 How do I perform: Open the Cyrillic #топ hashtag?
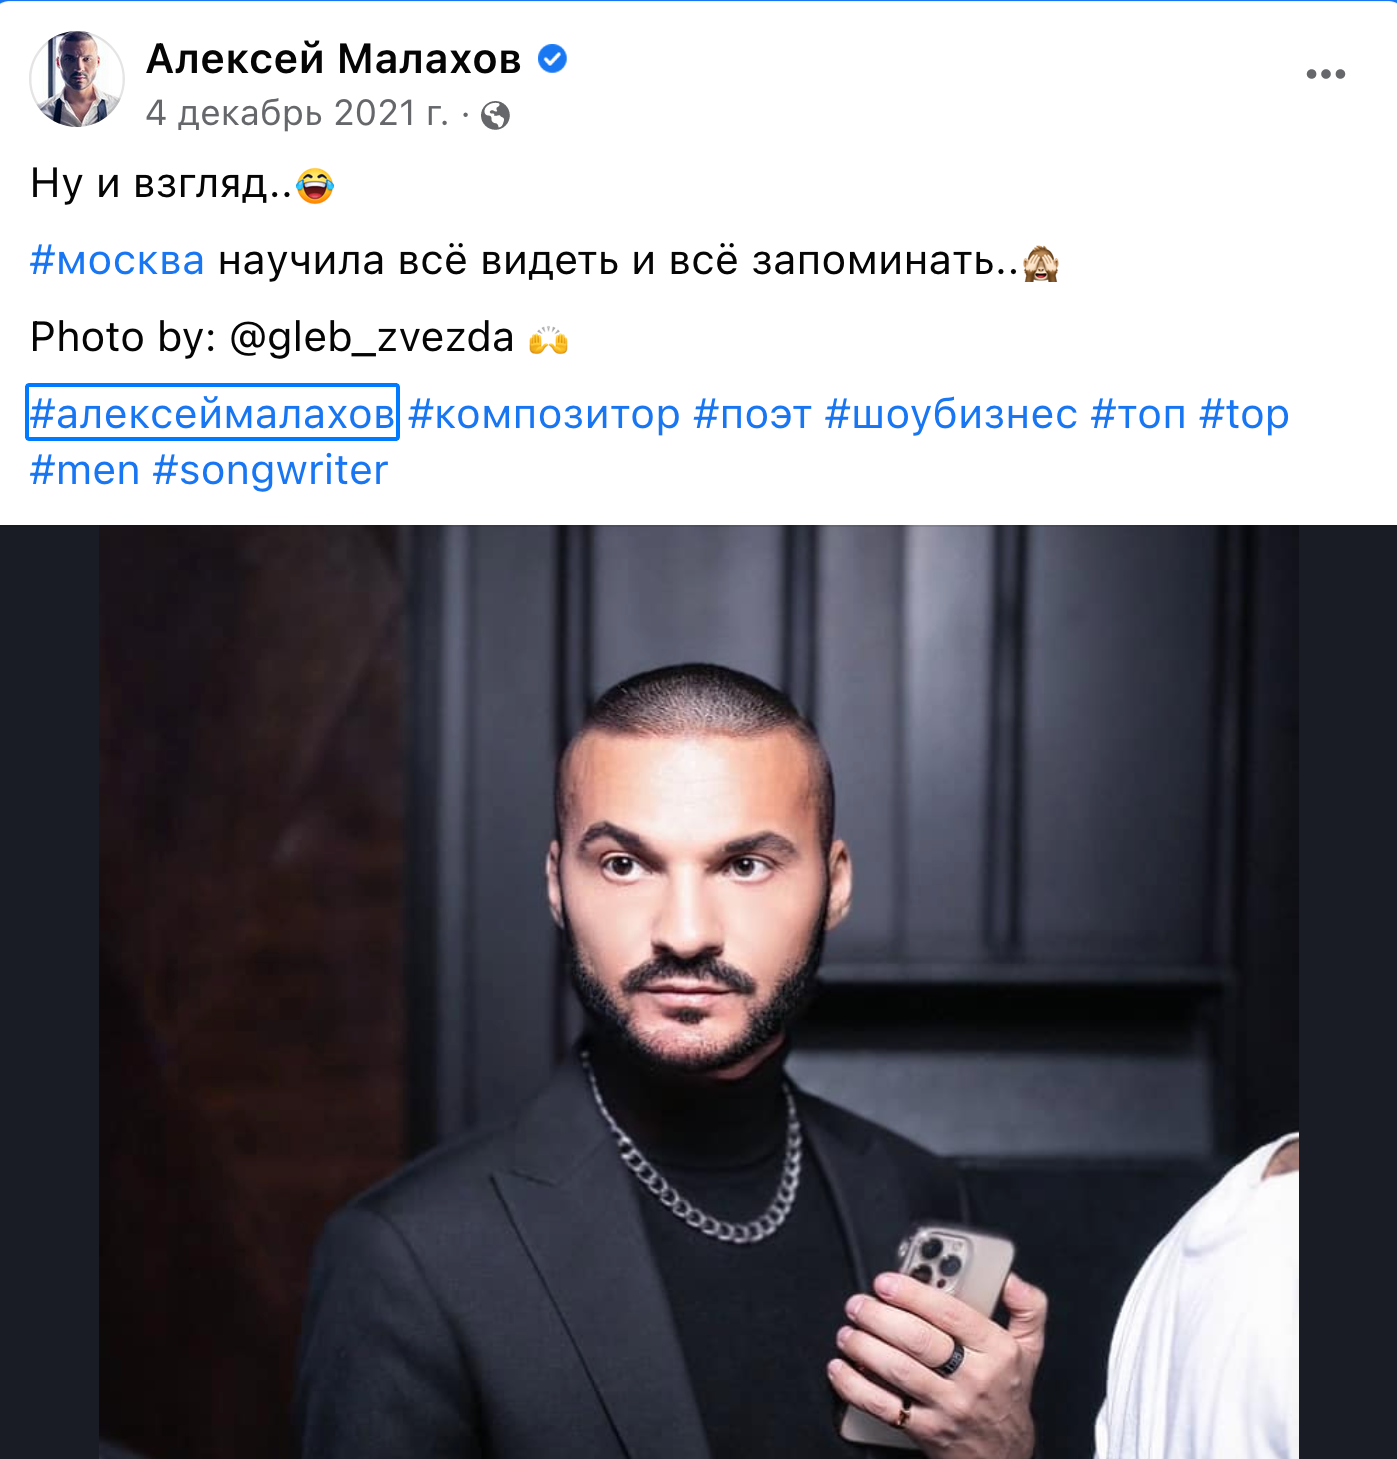pos(1138,414)
